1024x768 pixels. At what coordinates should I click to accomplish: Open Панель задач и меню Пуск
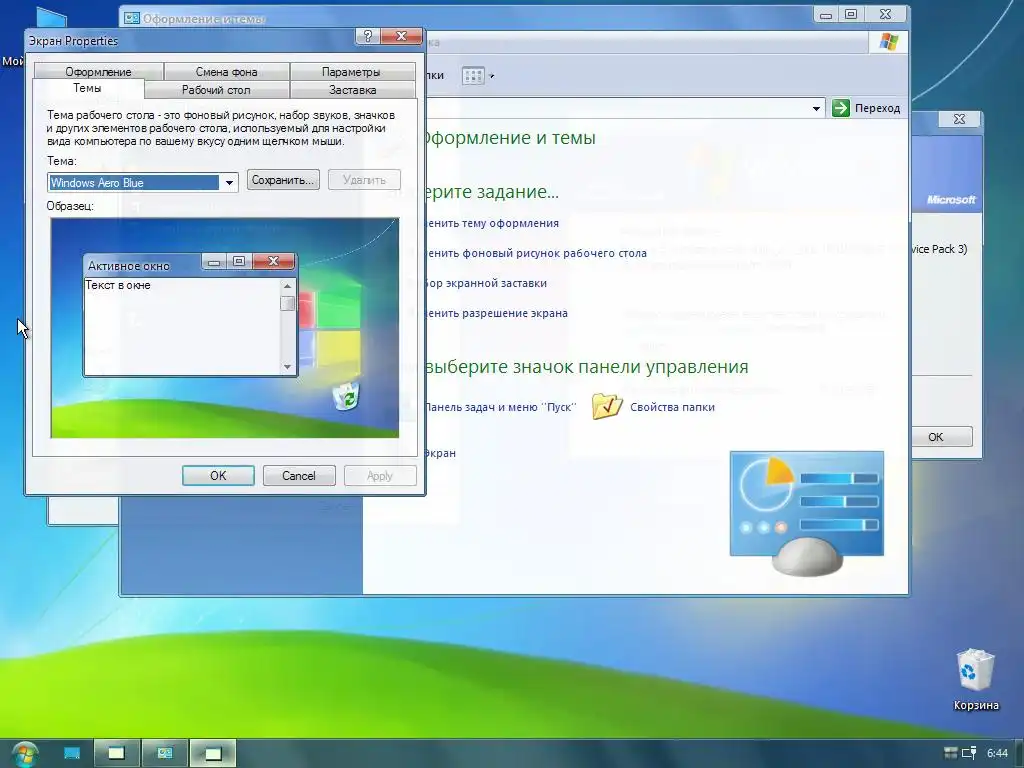(x=501, y=408)
